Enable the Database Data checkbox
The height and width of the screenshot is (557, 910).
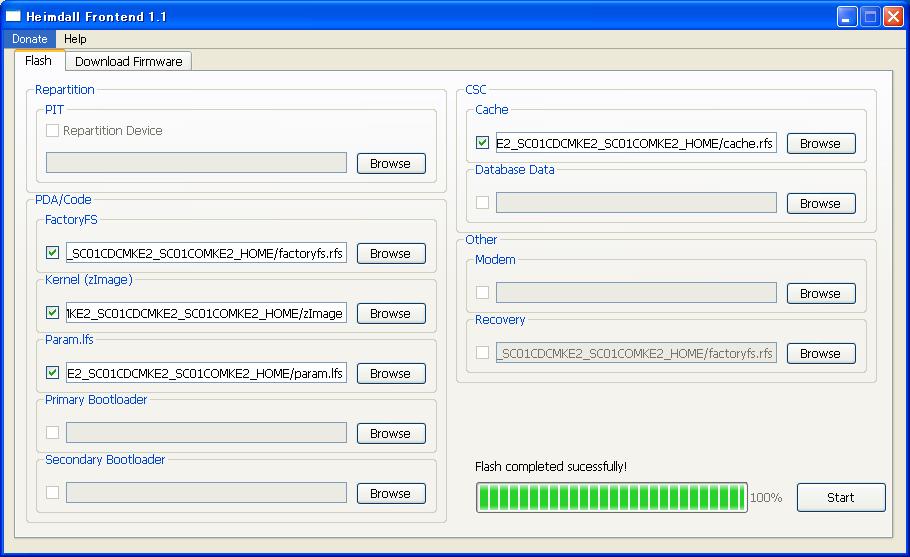pyautogui.click(x=482, y=202)
